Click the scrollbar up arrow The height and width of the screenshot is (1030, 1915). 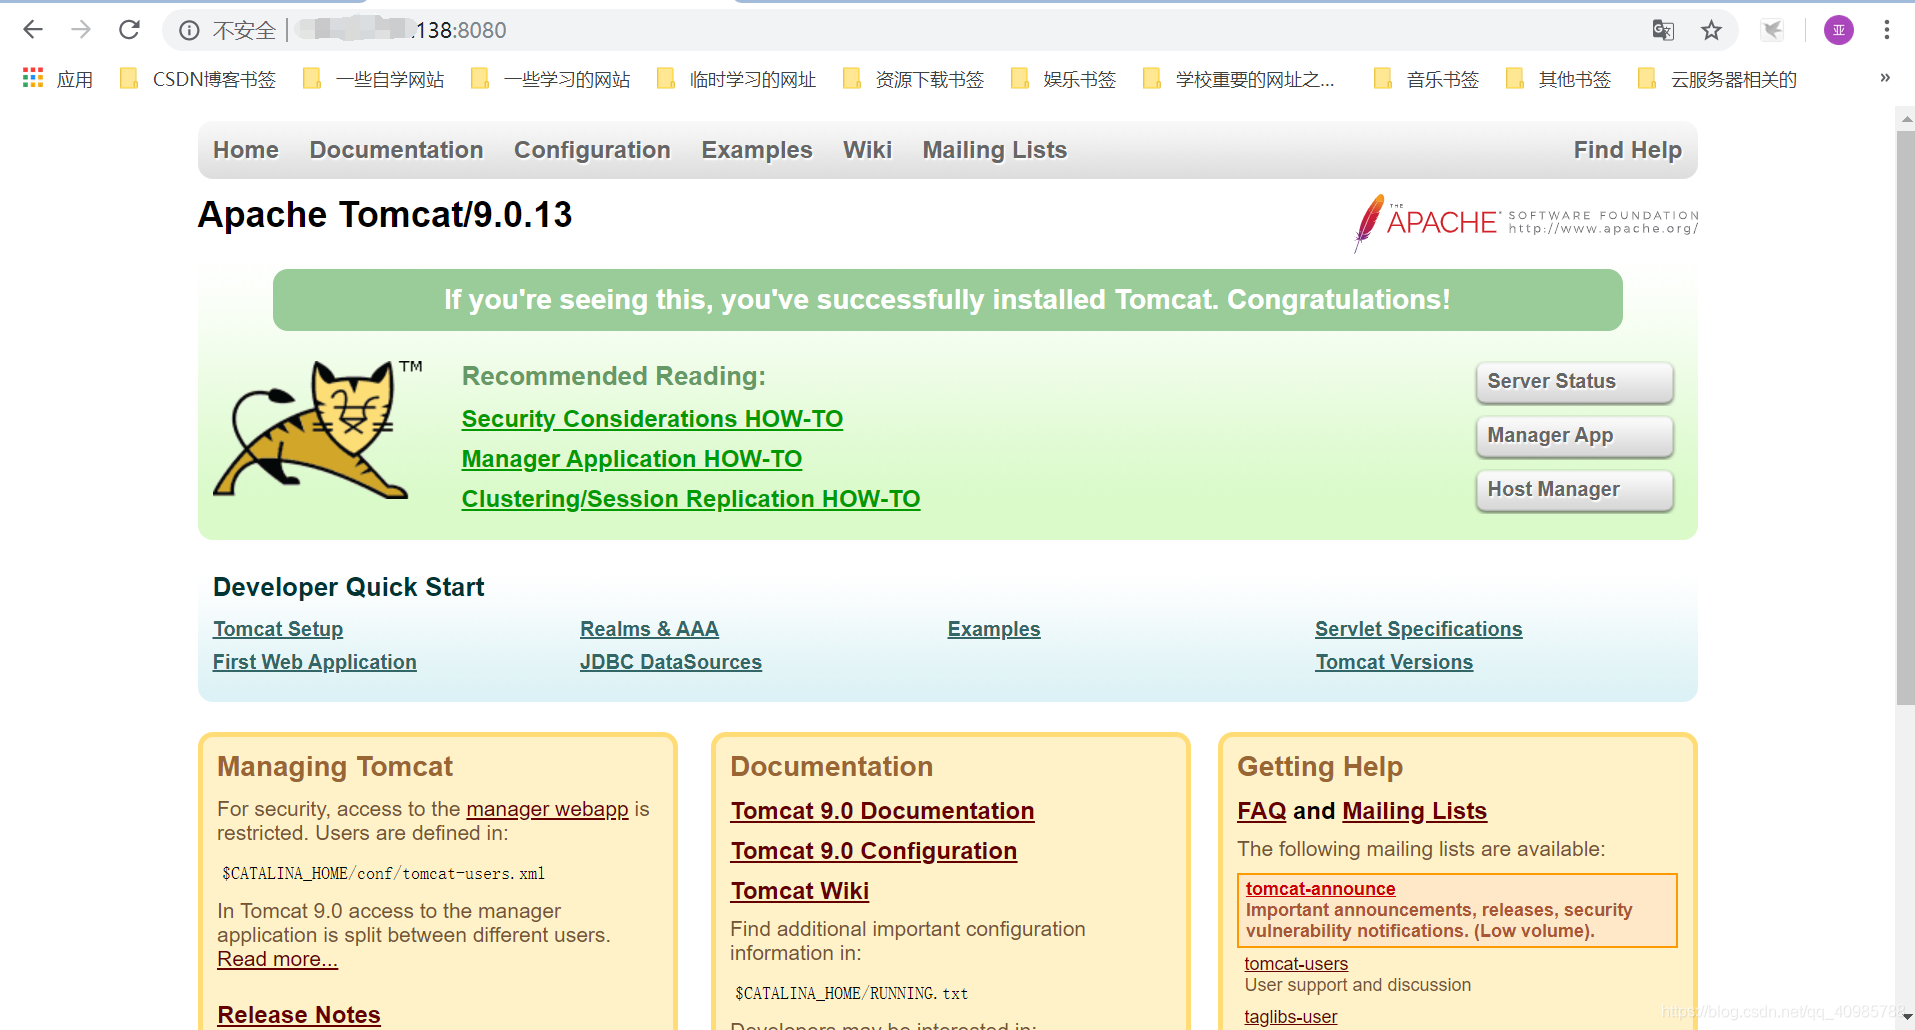[x=1905, y=119]
